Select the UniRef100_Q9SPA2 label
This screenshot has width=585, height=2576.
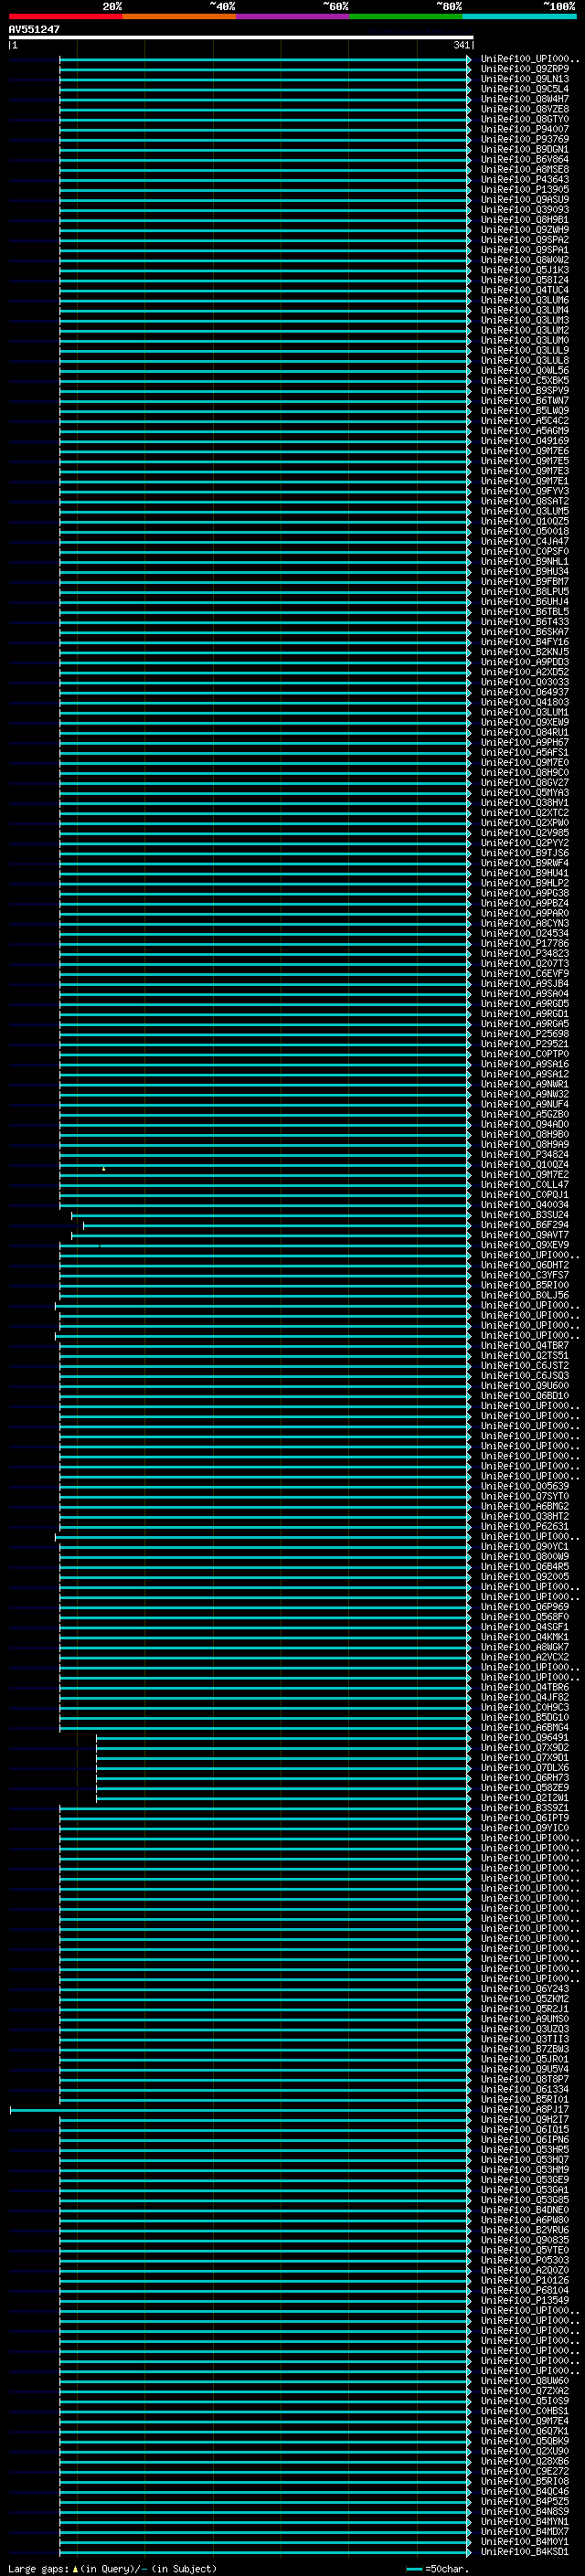525,240
